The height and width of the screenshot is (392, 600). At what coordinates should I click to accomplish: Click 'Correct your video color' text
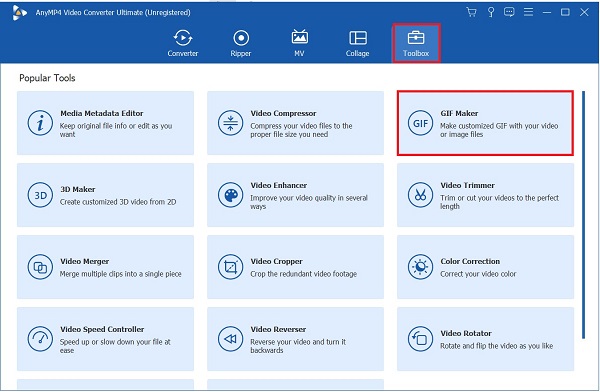coord(478,274)
